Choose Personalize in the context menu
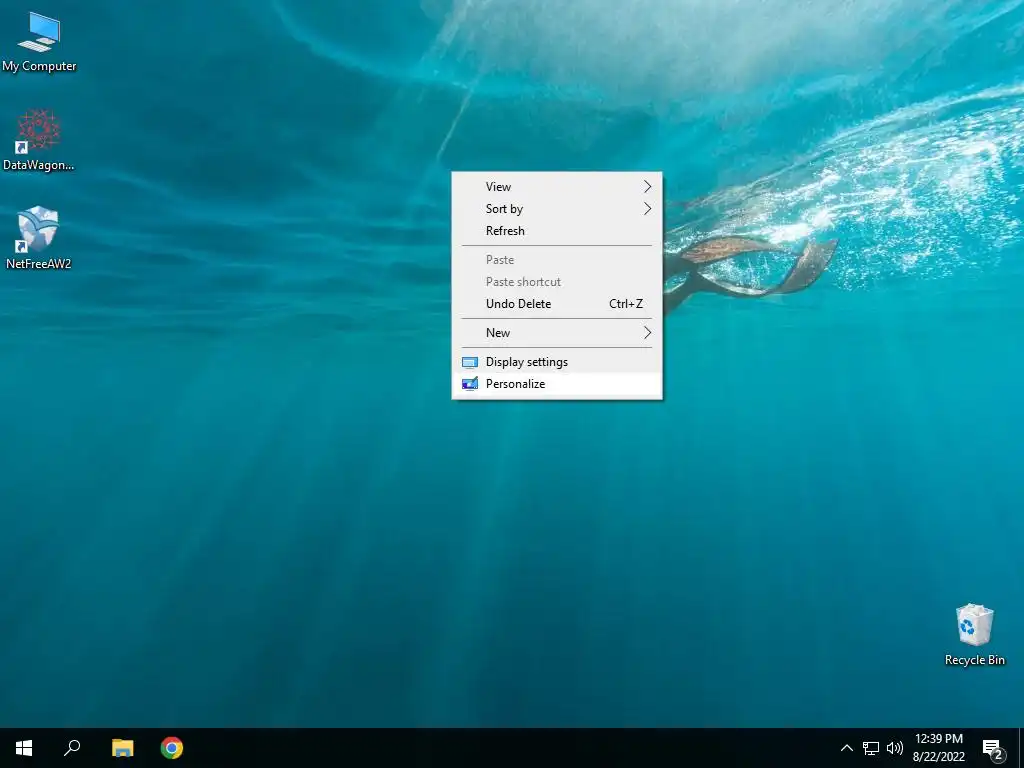Image resolution: width=1024 pixels, height=768 pixels. point(557,384)
